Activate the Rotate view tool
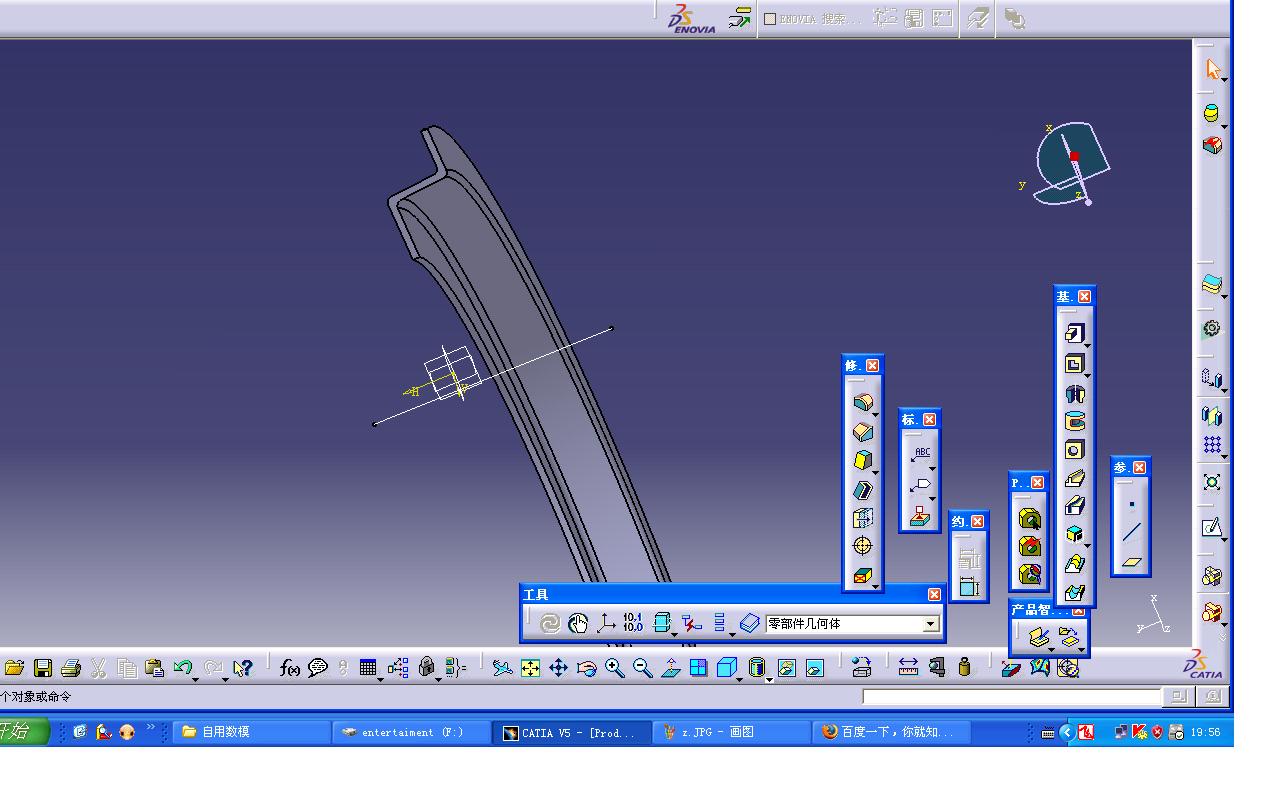Screen dimensions: 1280x800 click(x=586, y=668)
